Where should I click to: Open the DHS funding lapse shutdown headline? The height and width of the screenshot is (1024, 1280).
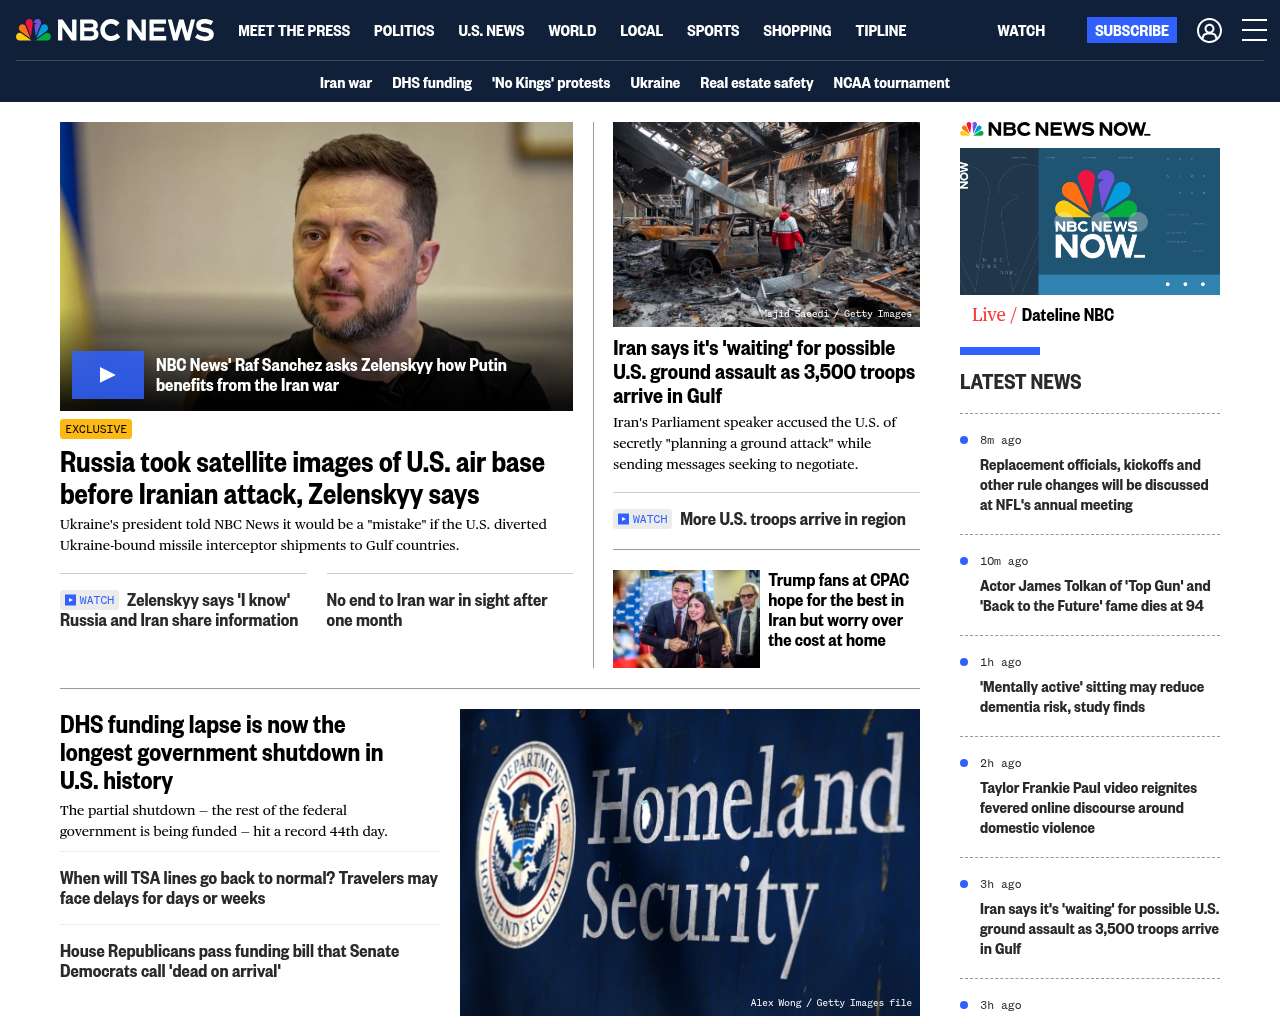click(x=221, y=752)
